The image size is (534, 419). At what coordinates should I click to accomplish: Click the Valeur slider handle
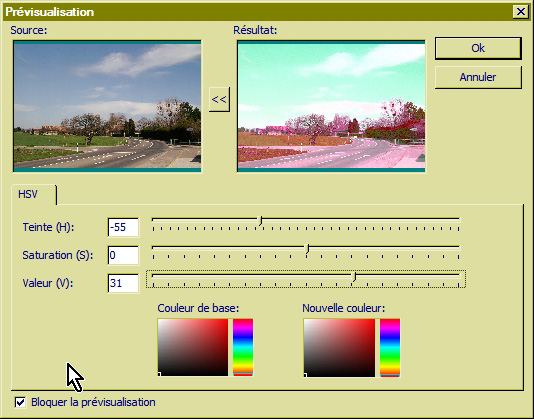pyautogui.click(x=354, y=276)
